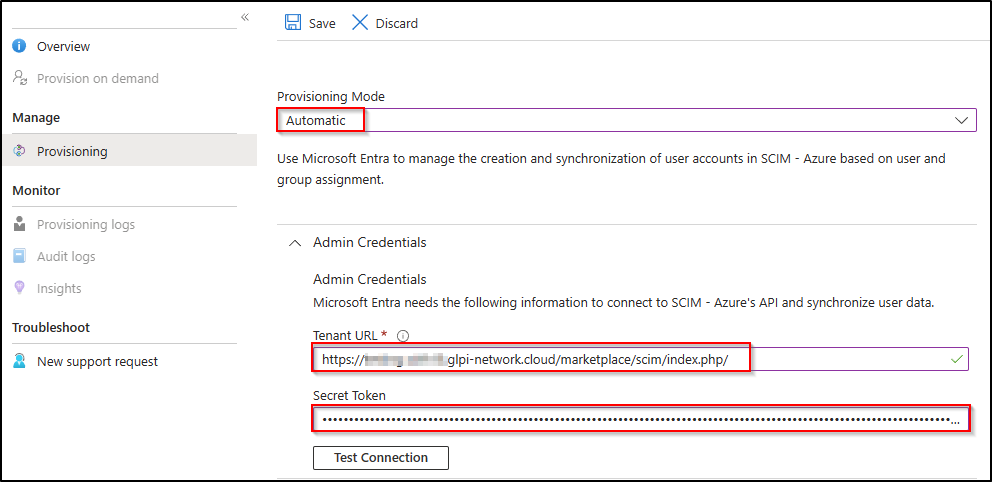Image resolution: width=992 pixels, height=482 pixels.
Task: Click the Audit logs icon
Action: pyautogui.click(x=19, y=257)
